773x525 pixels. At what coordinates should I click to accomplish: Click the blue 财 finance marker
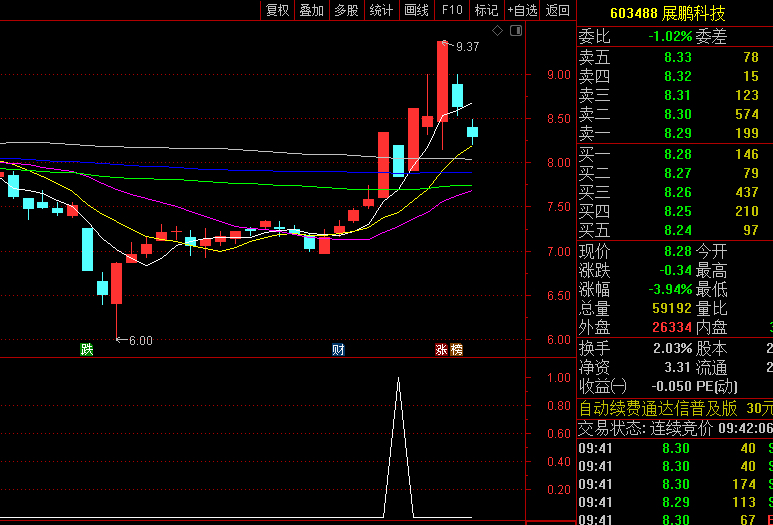(338, 350)
